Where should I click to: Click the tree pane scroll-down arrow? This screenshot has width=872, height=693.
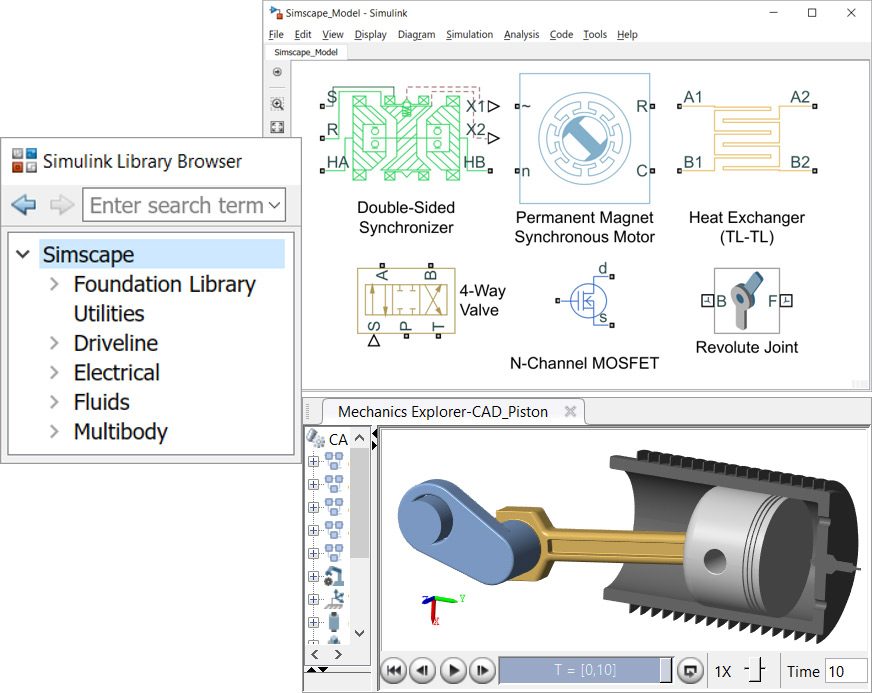(x=359, y=633)
